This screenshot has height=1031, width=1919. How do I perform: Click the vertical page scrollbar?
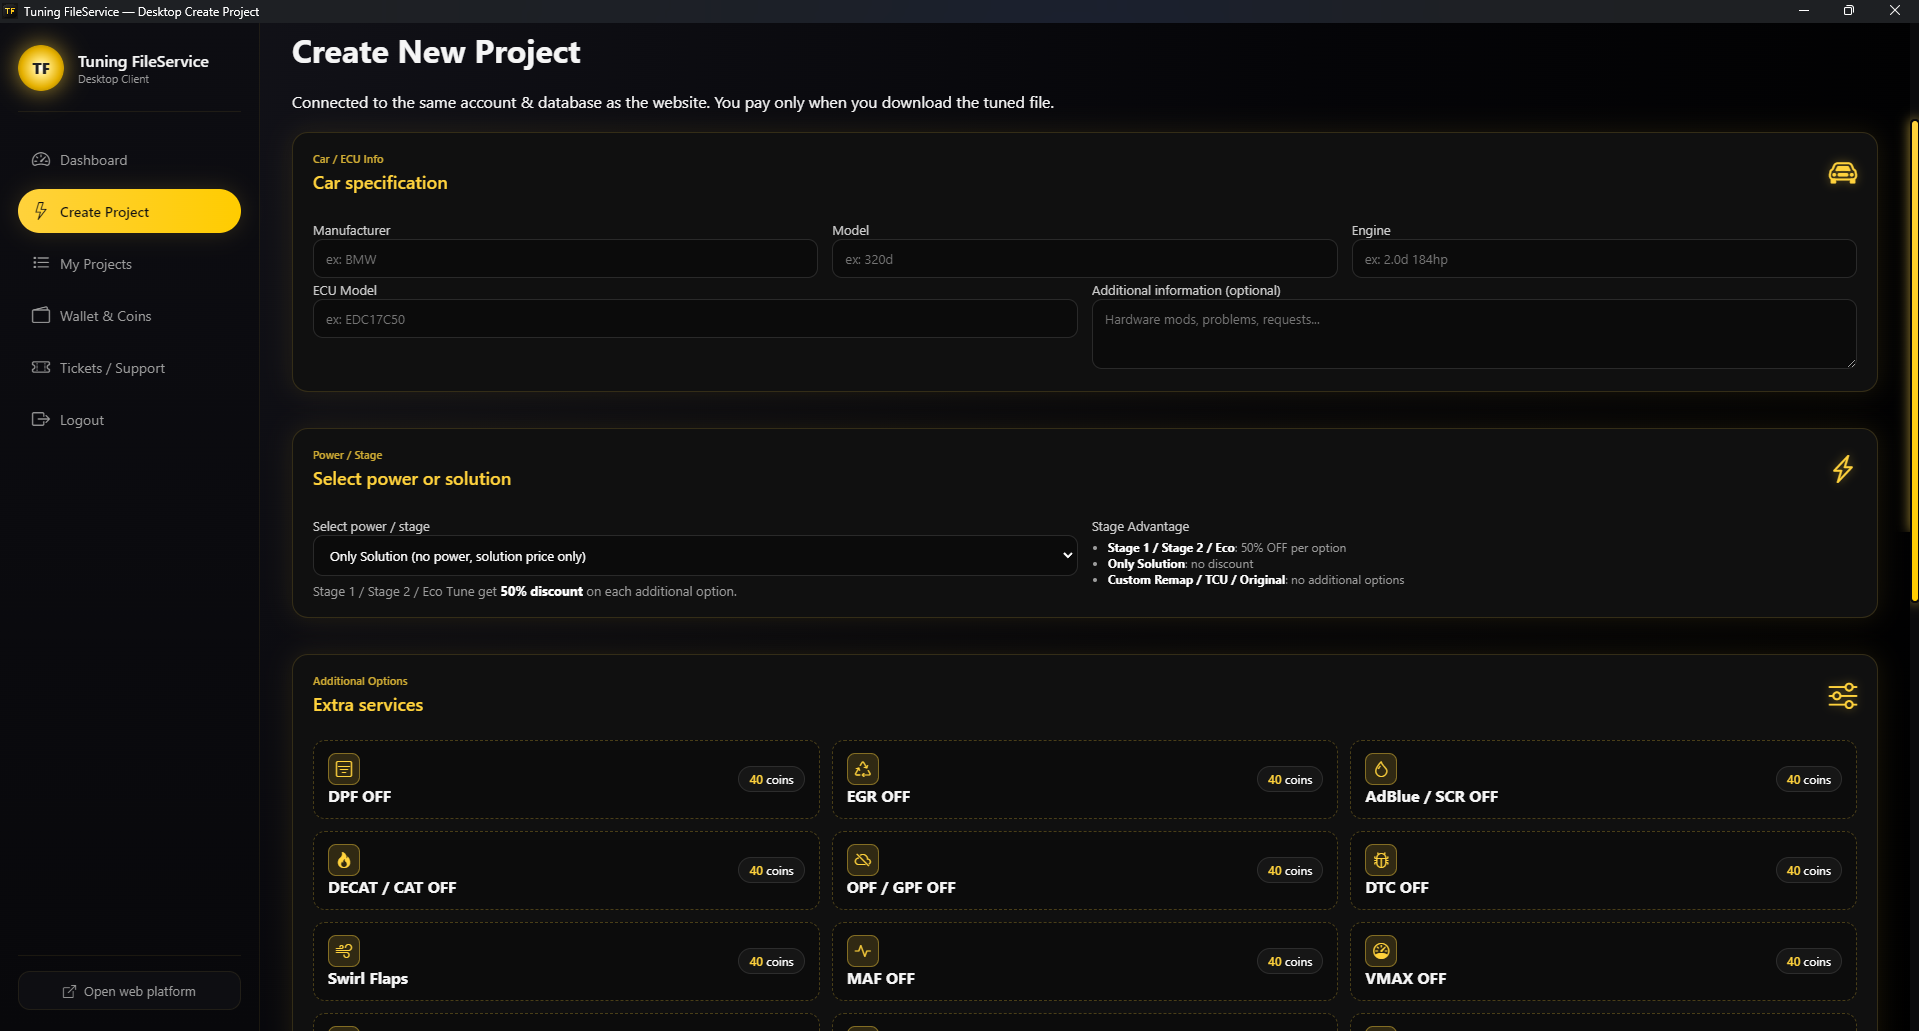coord(1913,360)
